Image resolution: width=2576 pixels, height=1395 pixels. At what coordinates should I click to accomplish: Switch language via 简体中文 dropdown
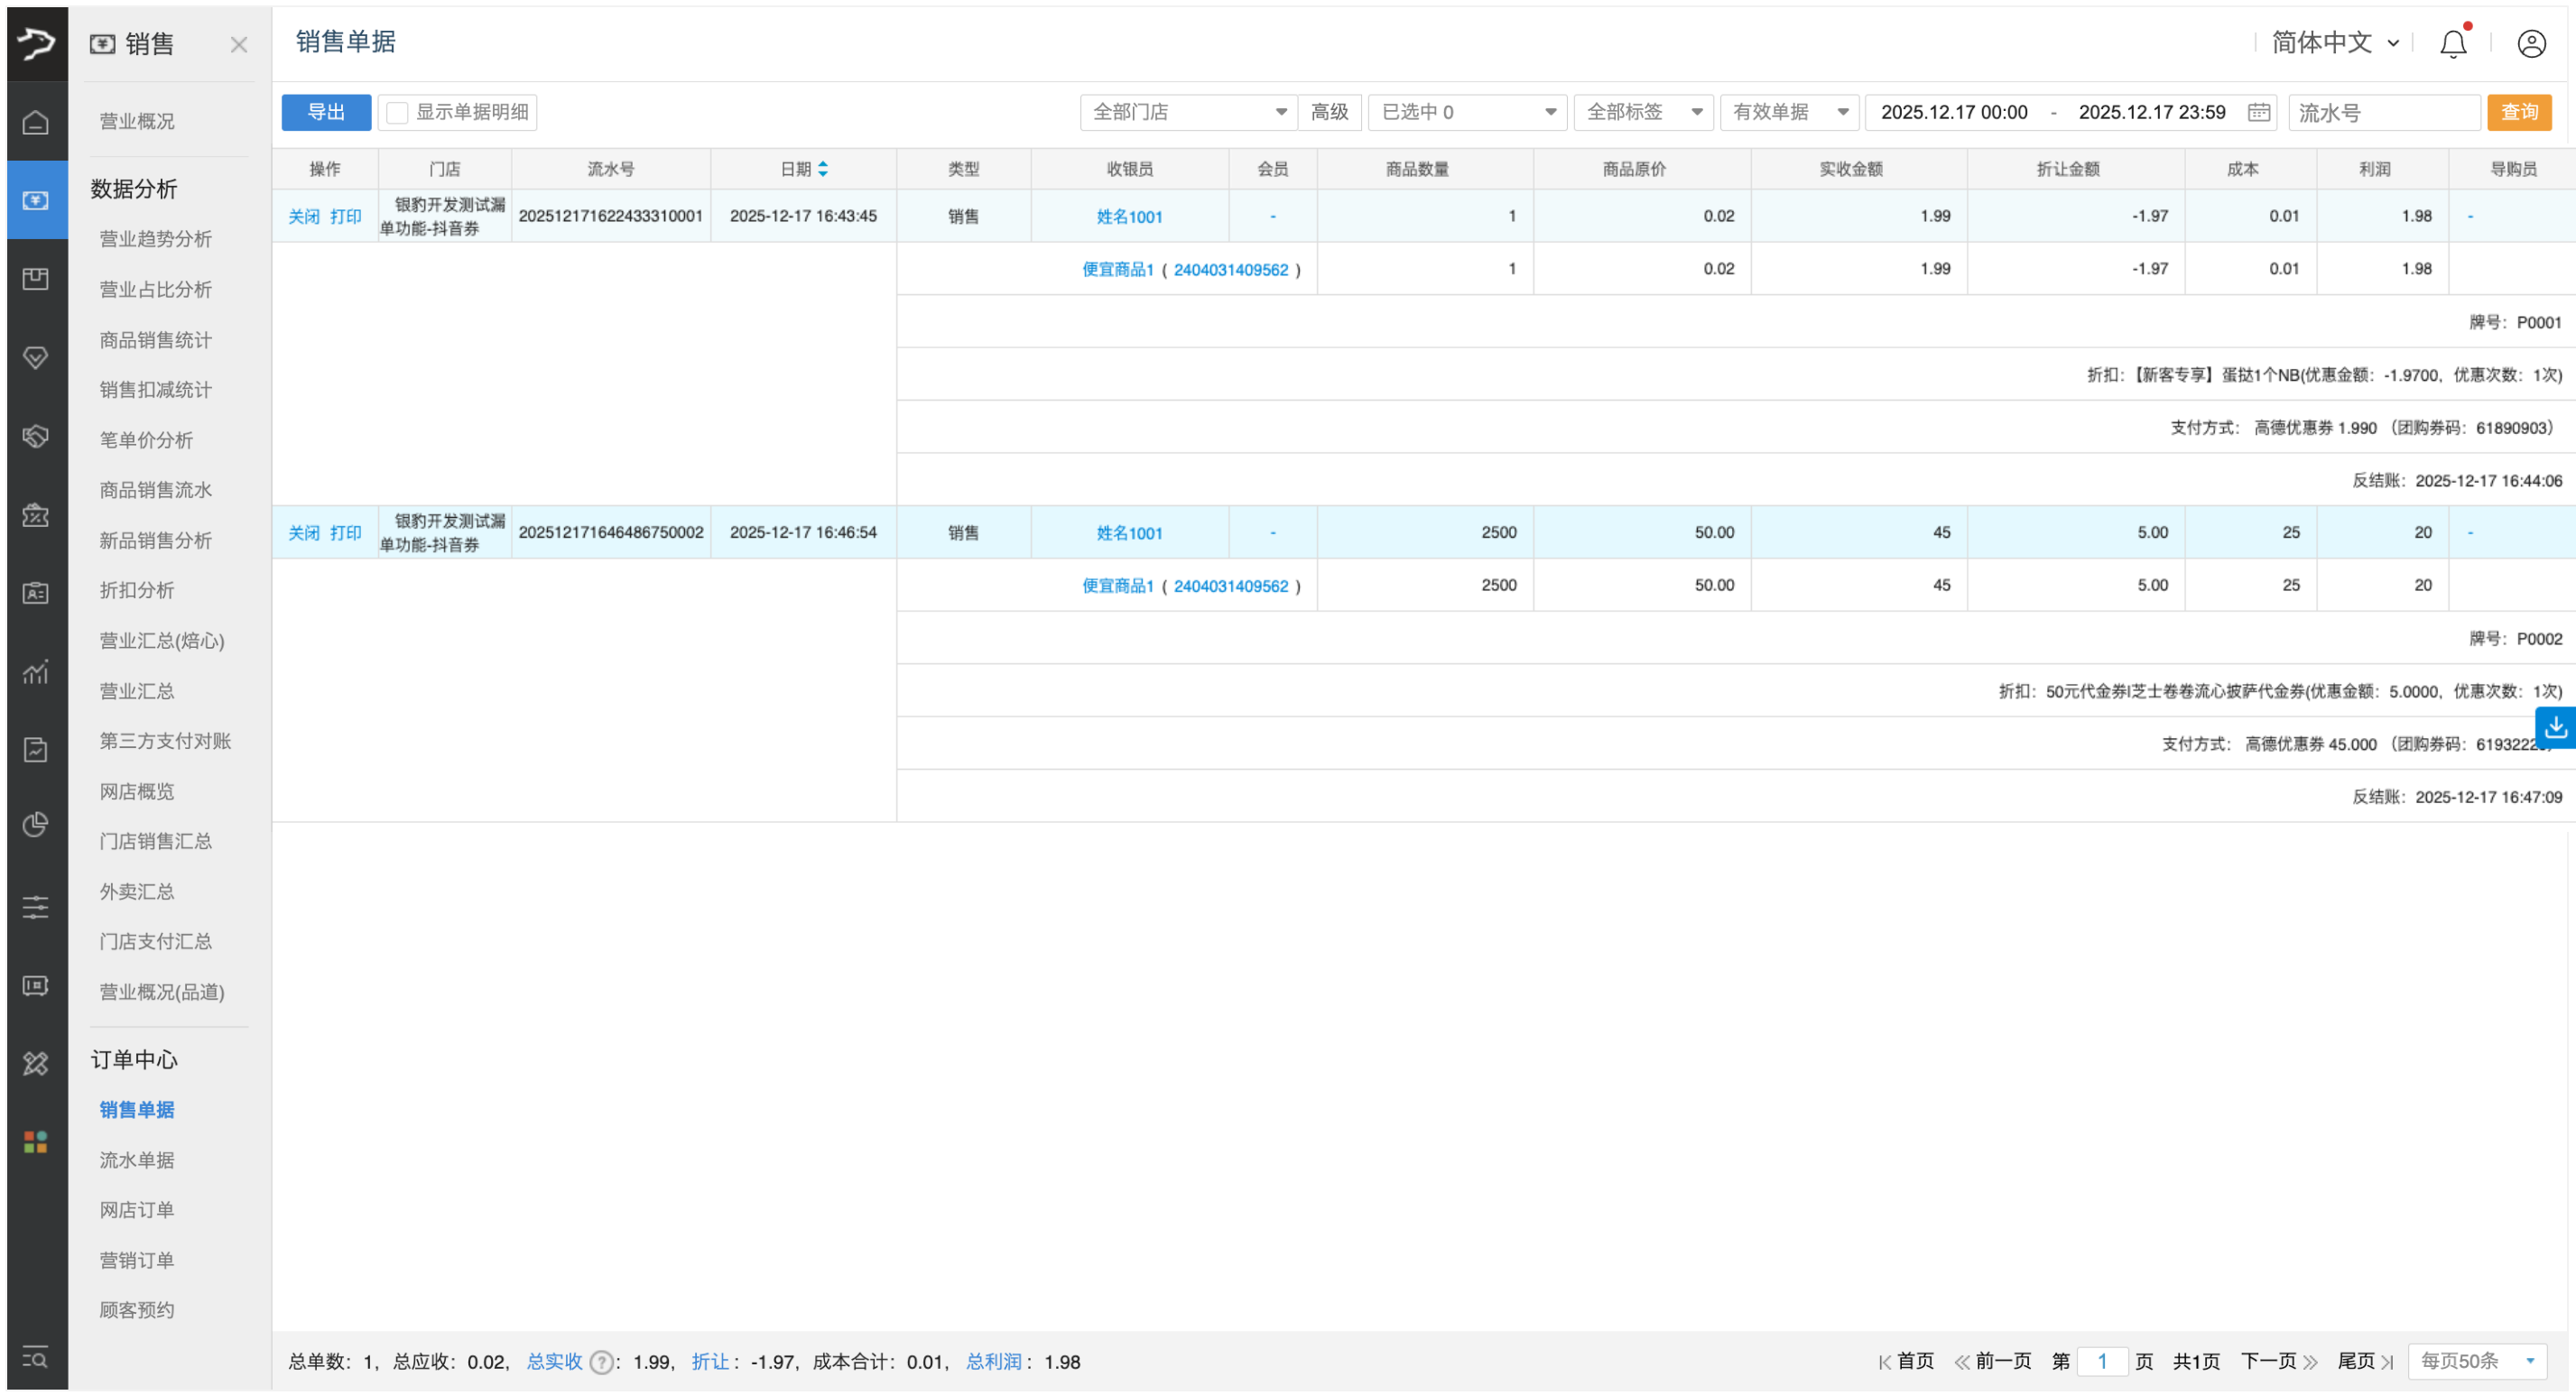tap(2333, 43)
